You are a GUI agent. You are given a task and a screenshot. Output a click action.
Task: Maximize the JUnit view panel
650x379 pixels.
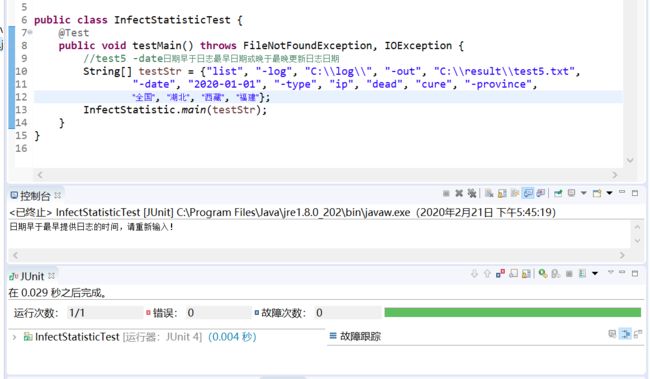[635, 274]
